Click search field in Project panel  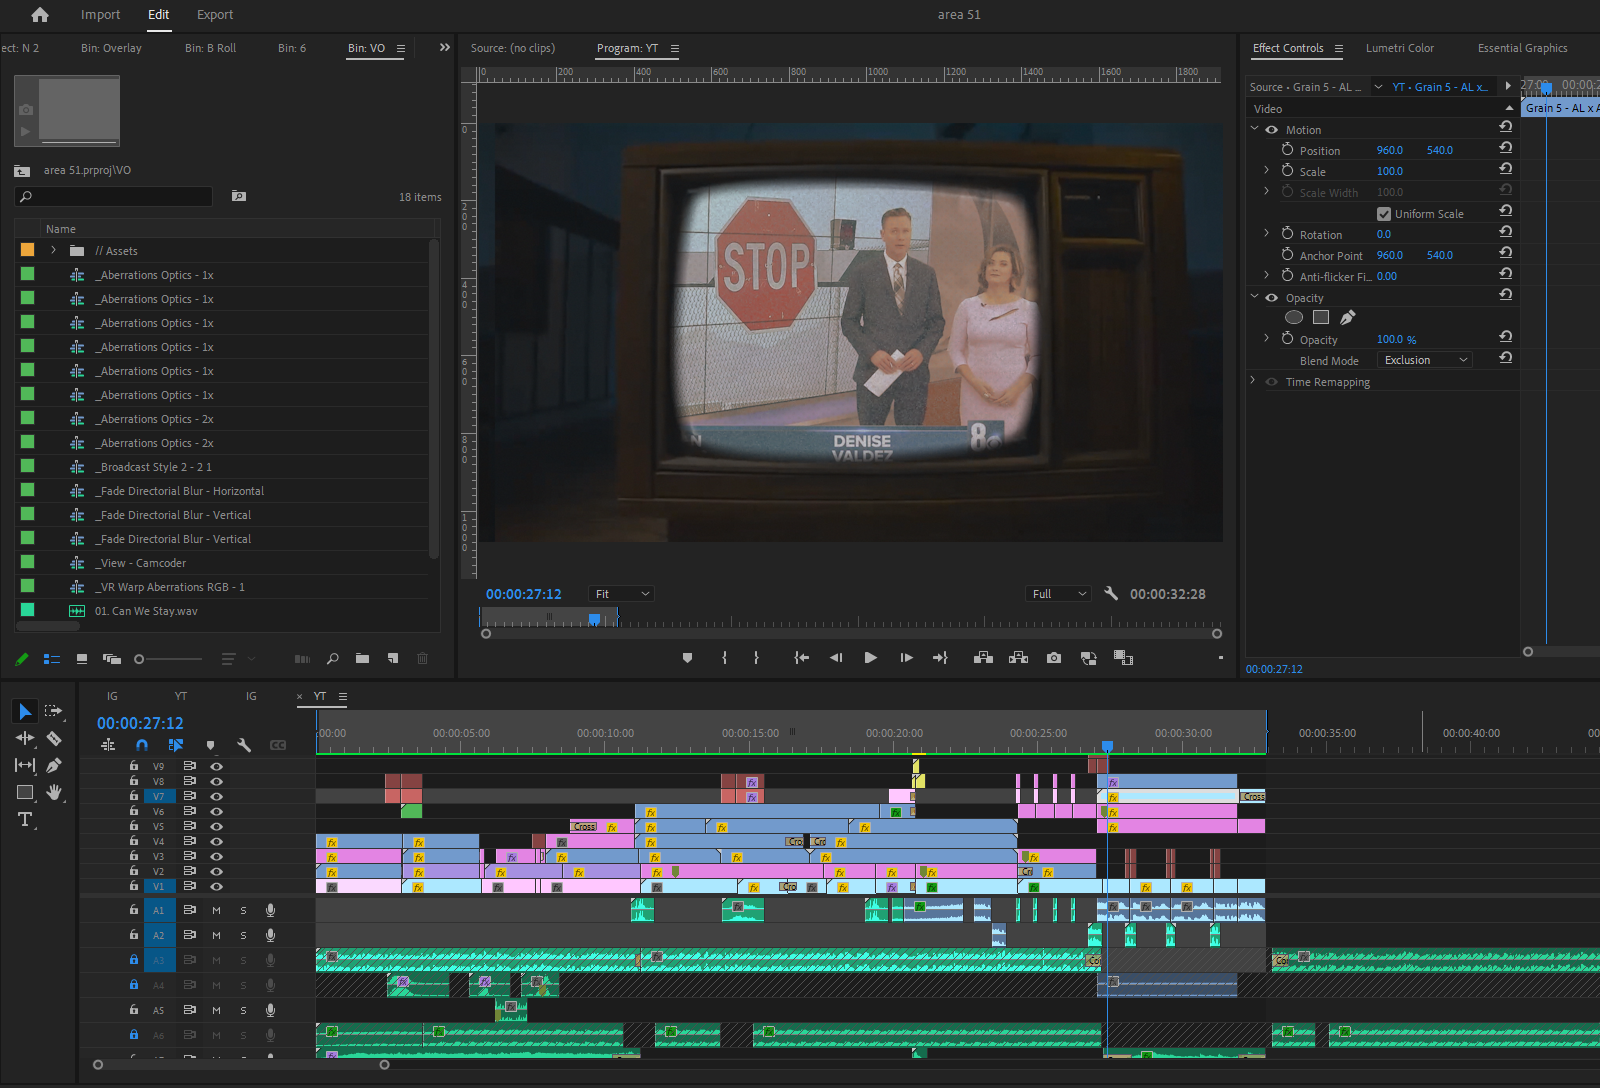(x=114, y=197)
